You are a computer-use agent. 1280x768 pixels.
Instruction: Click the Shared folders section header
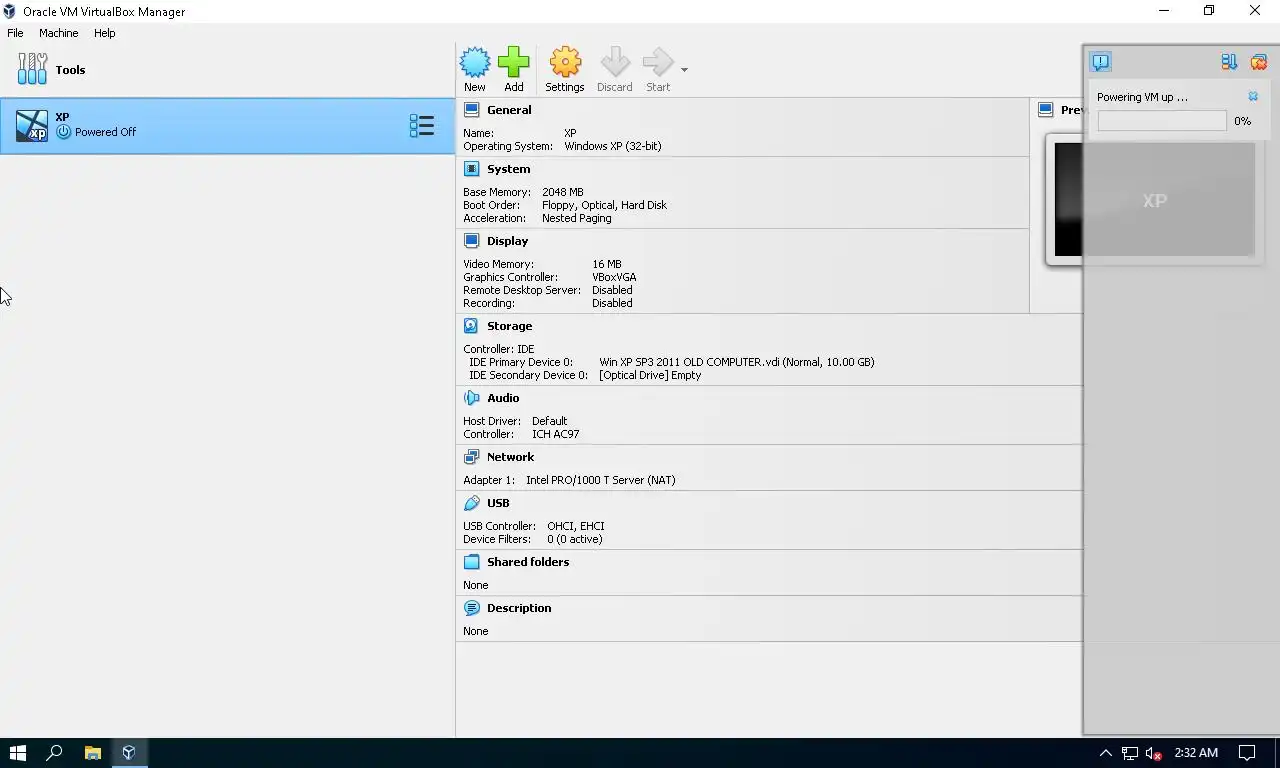click(528, 562)
